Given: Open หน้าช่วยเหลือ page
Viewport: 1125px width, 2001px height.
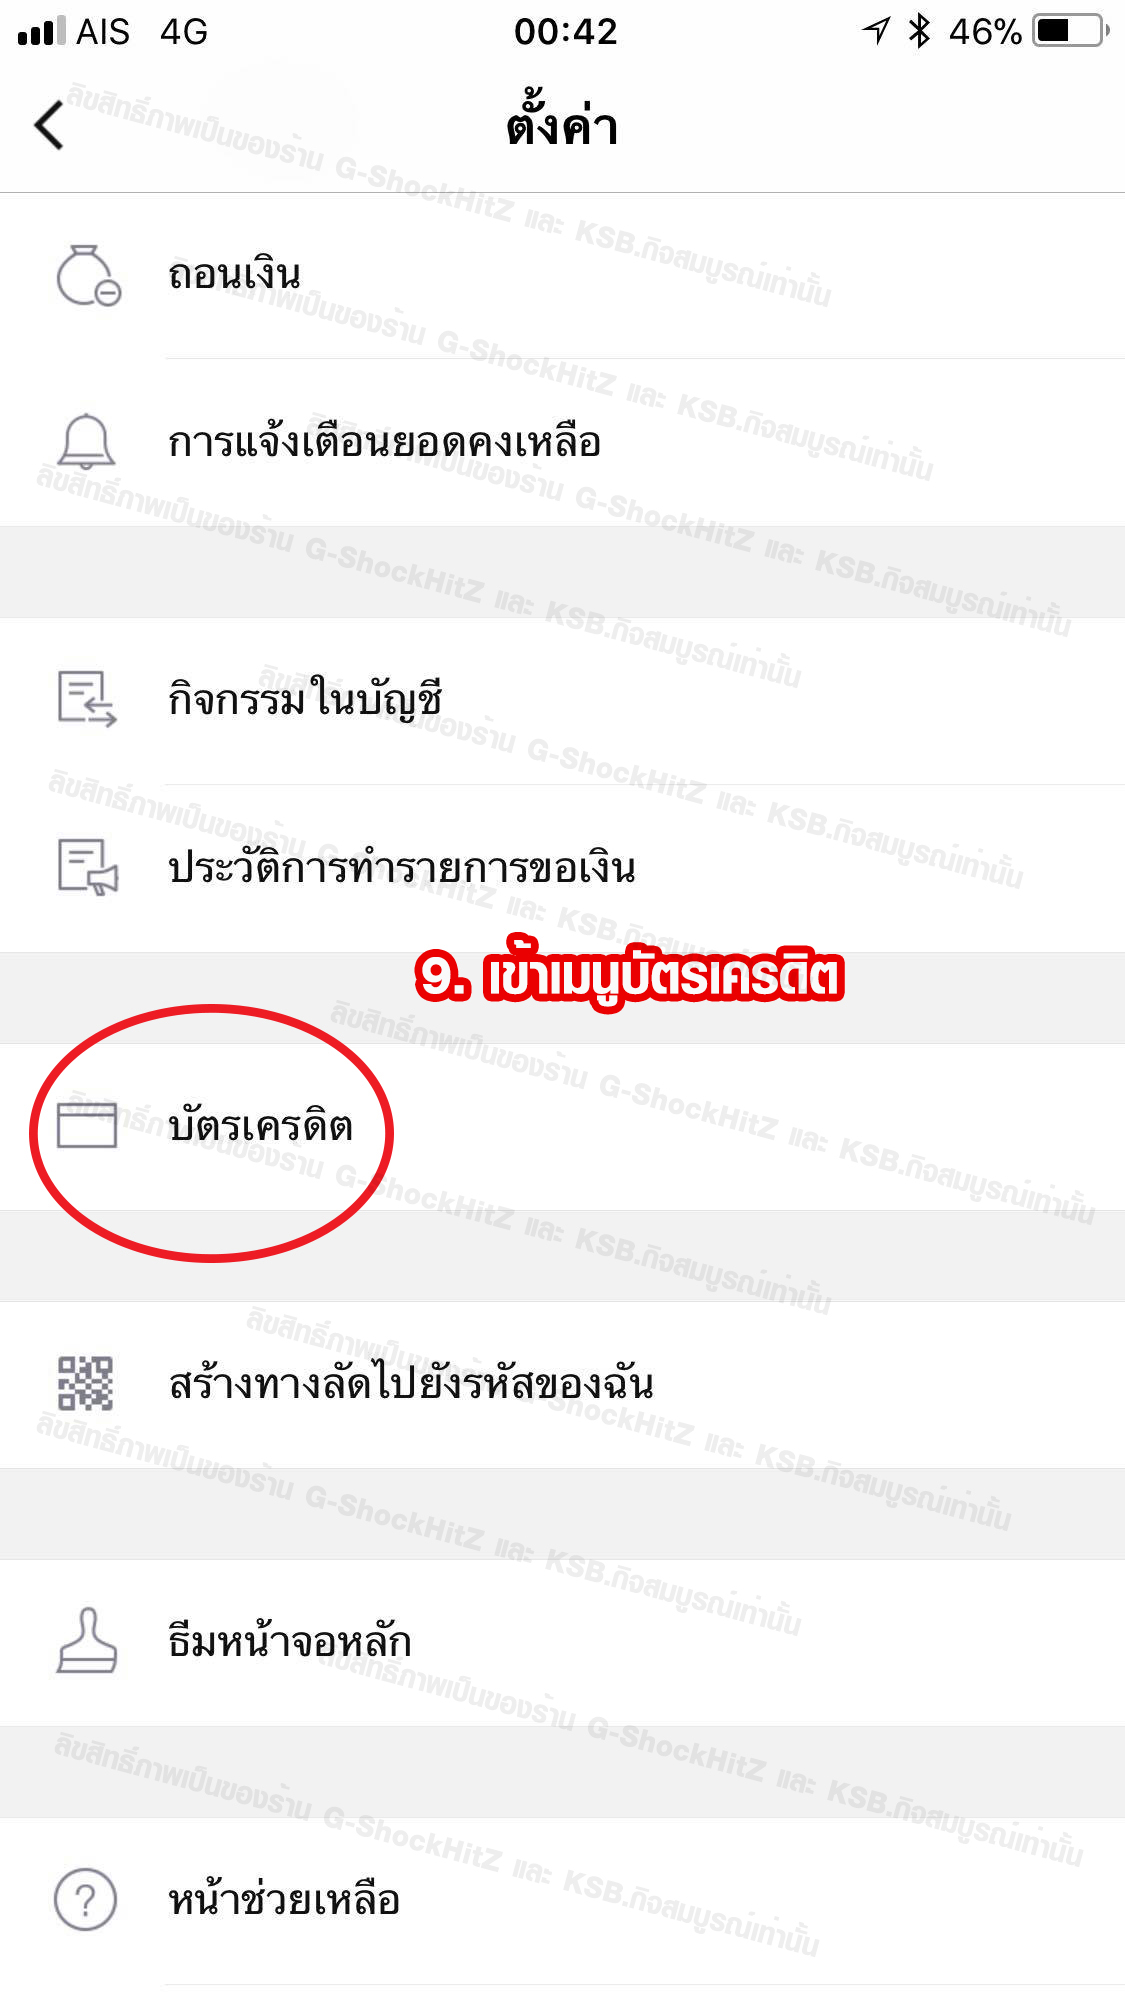Looking at the screenshot, I should click(x=562, y=1900).
